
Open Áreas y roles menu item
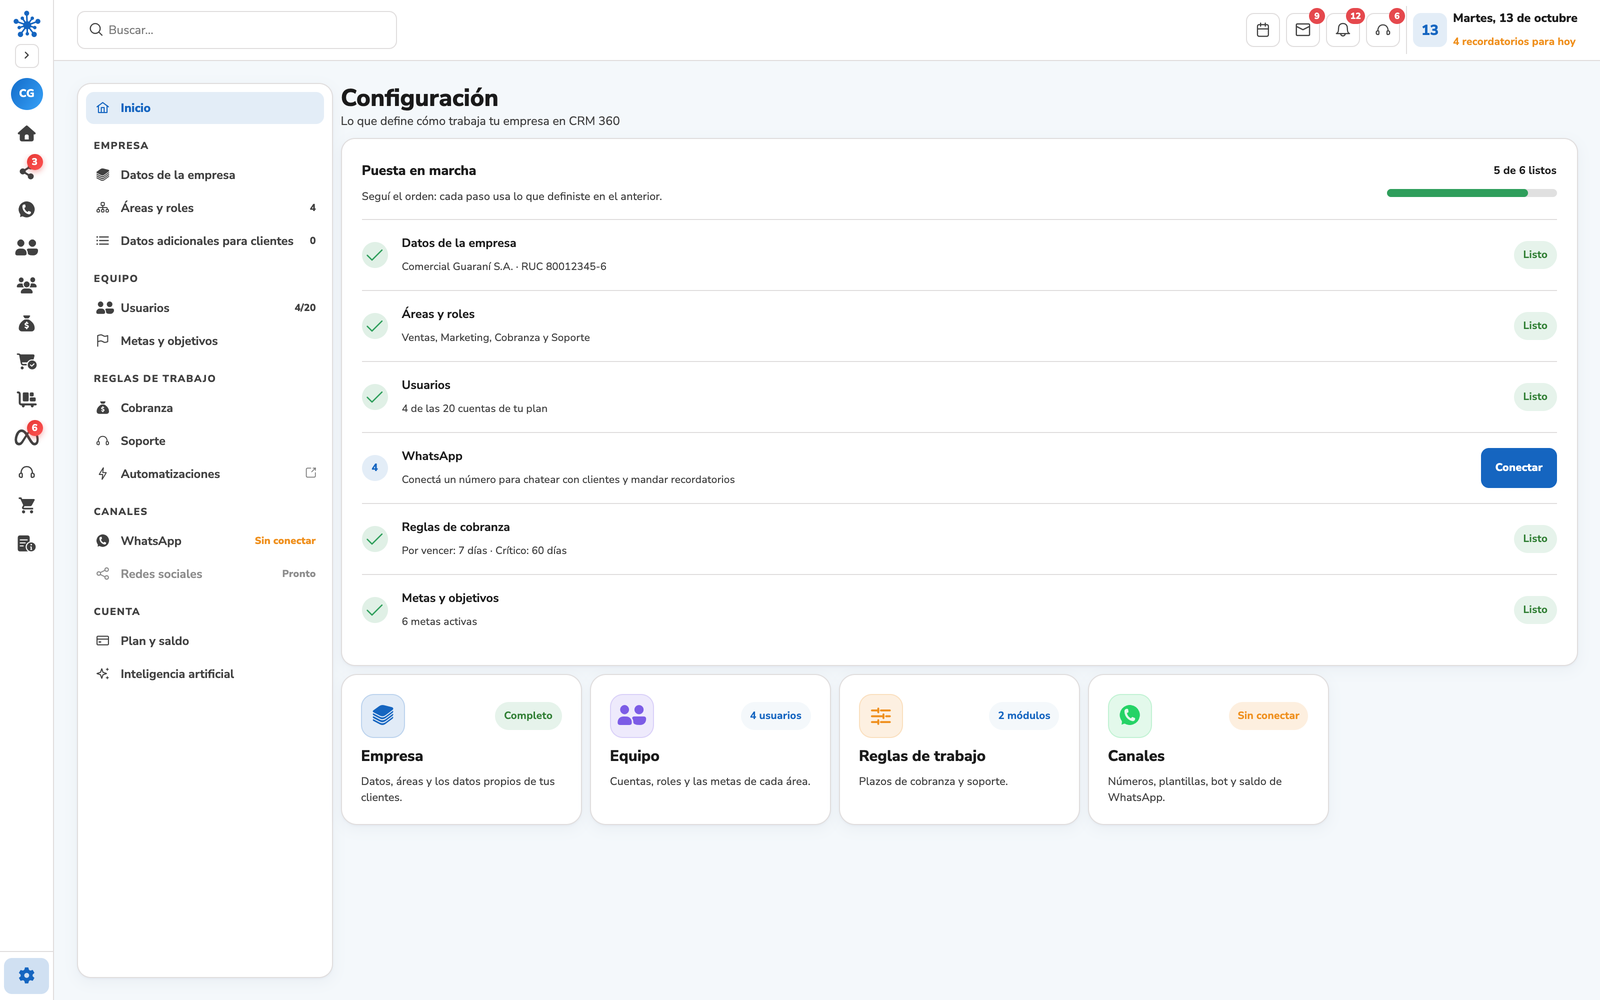(x=205, y=208)
